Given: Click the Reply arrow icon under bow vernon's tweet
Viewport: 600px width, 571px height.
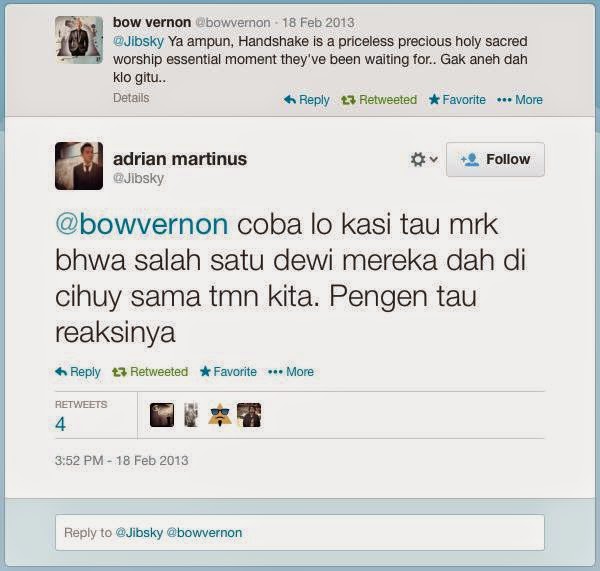Looking at the screenshot, I should click(290, 100).
